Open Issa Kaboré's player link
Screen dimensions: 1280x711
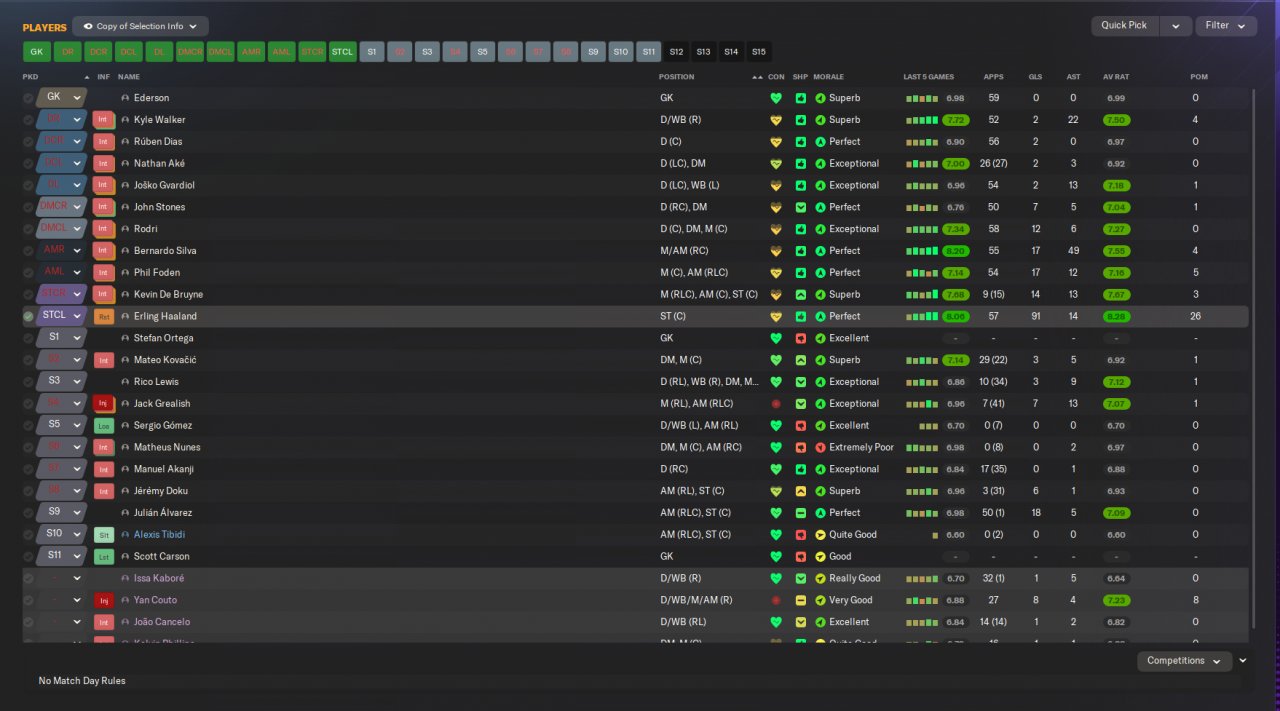159,579
